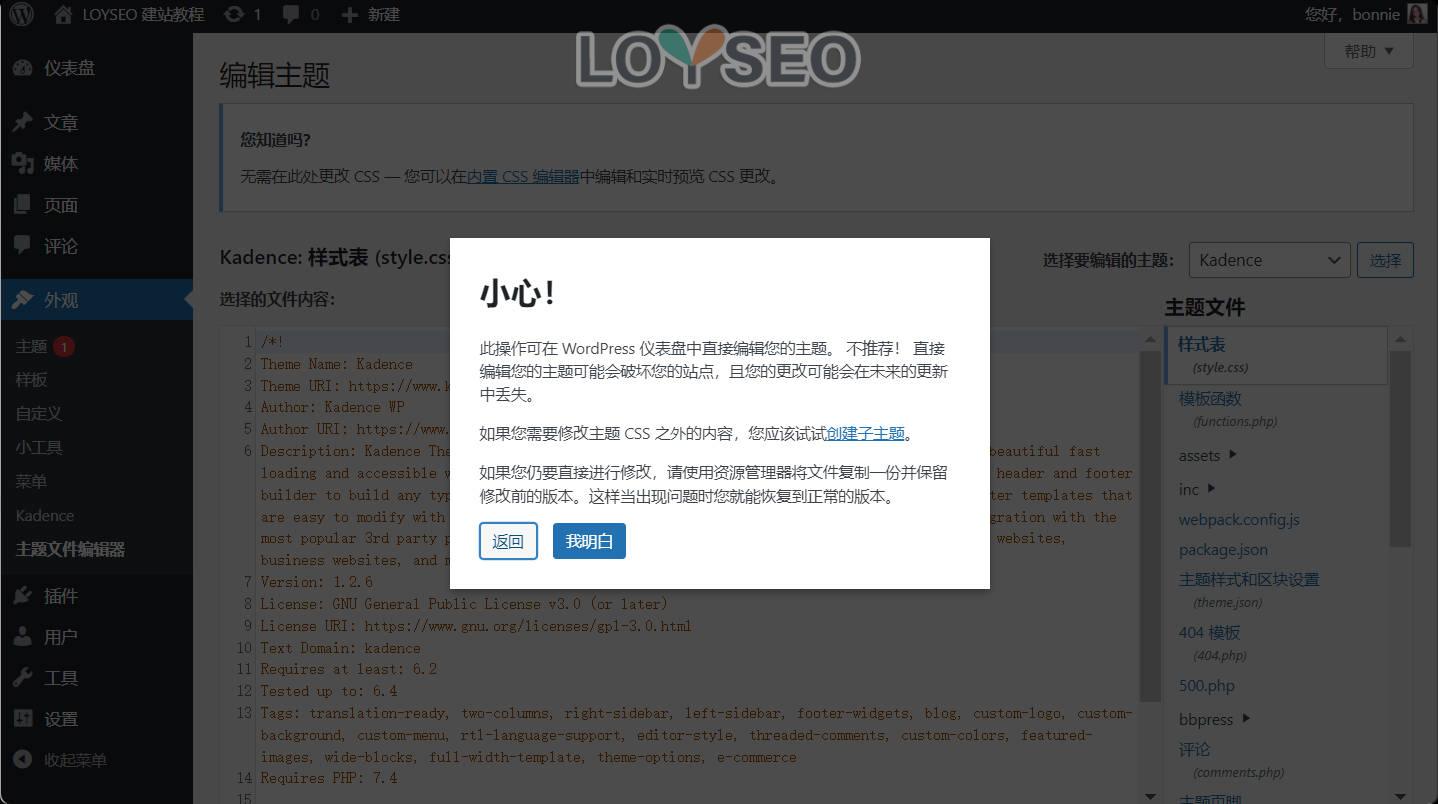The image size is (1438, 804).
Task: Click the theme files list scrollbar
Action: coord(1401,449)
